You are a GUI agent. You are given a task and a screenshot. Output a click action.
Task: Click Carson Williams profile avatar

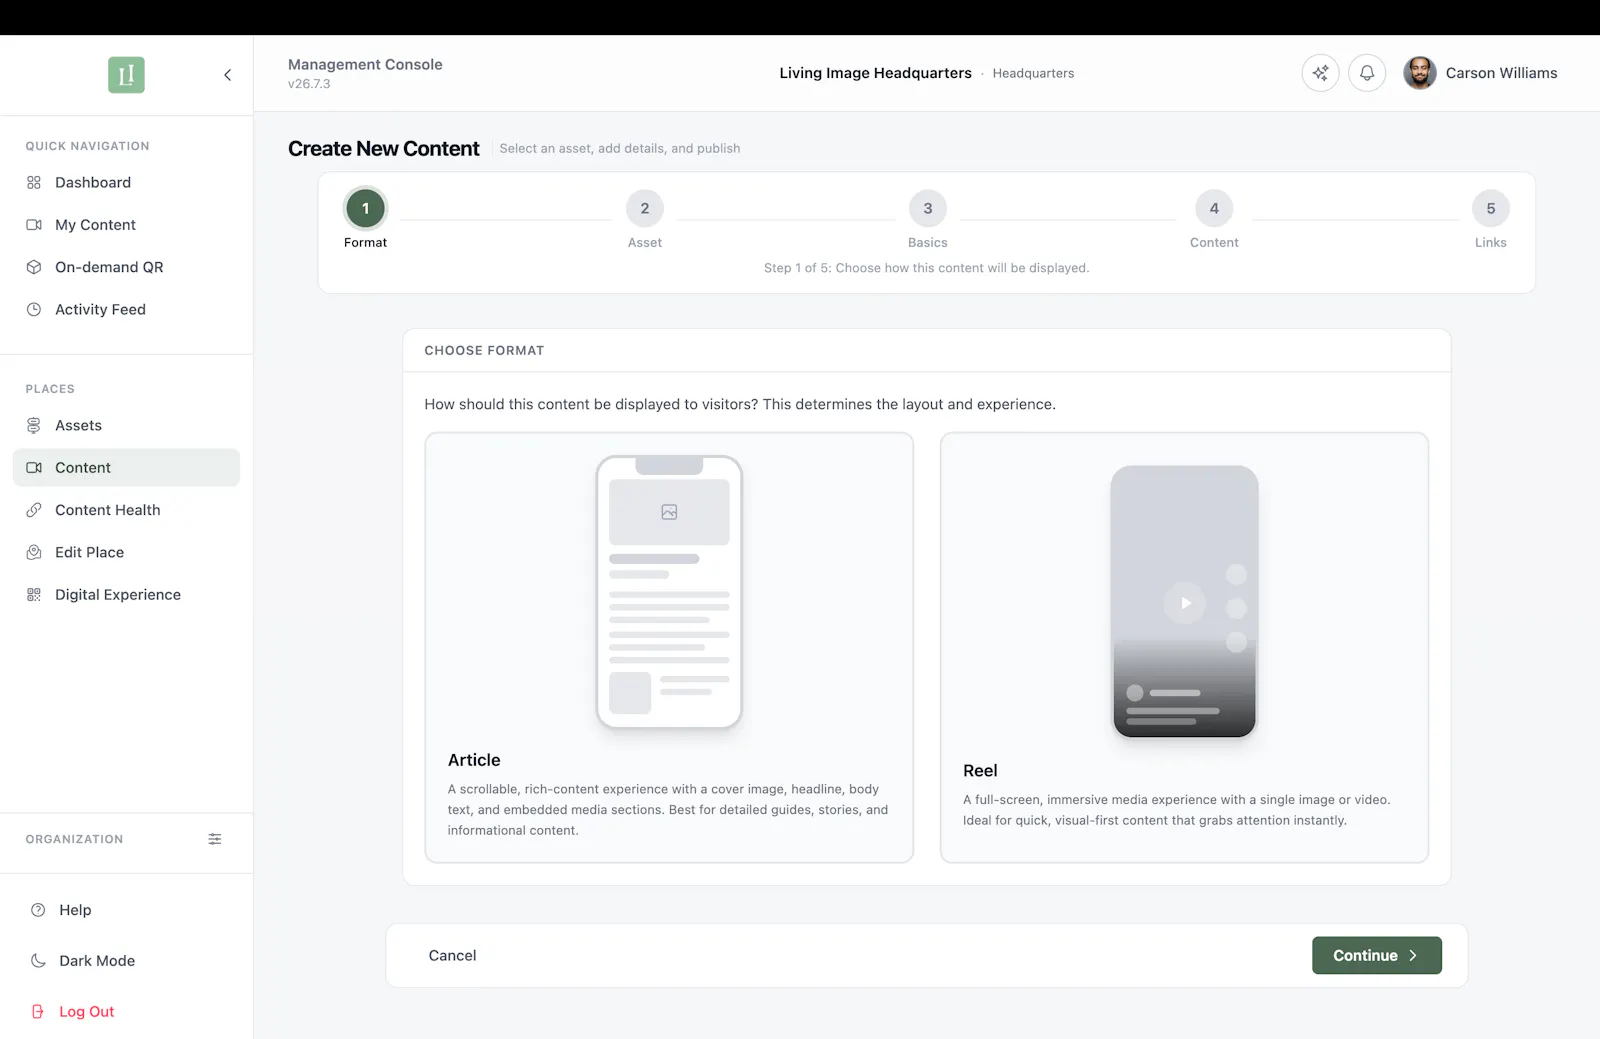[x=1419, y=73]
